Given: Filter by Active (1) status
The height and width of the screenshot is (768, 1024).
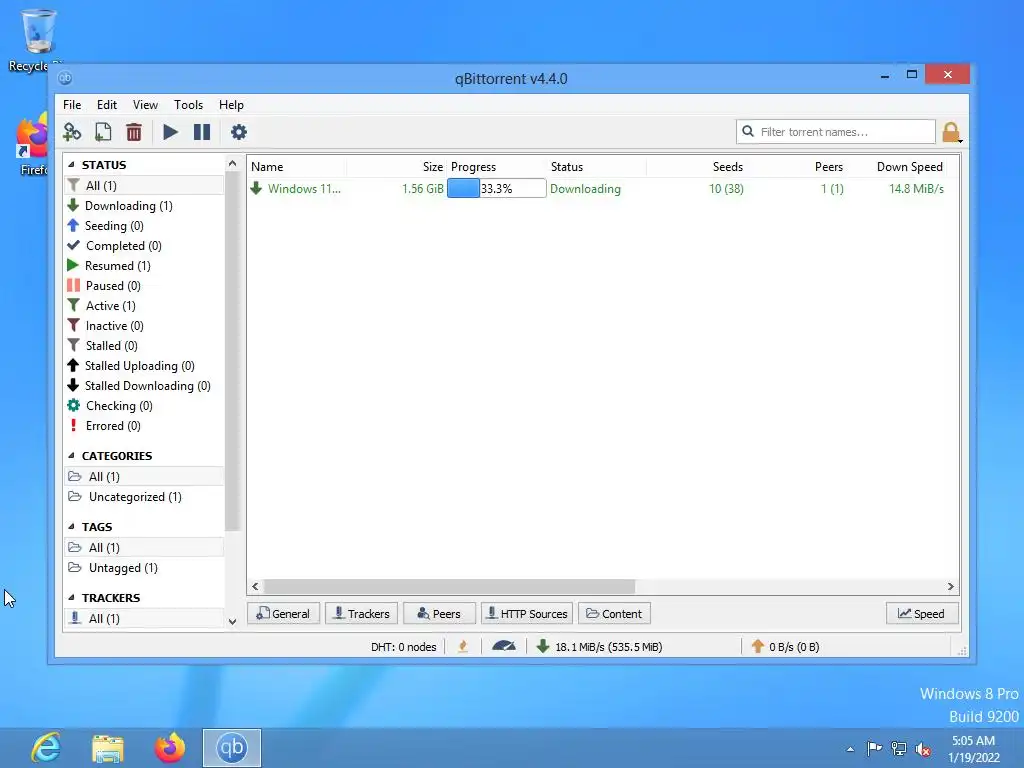Looking at the screenshot, I should click(145, 306).
